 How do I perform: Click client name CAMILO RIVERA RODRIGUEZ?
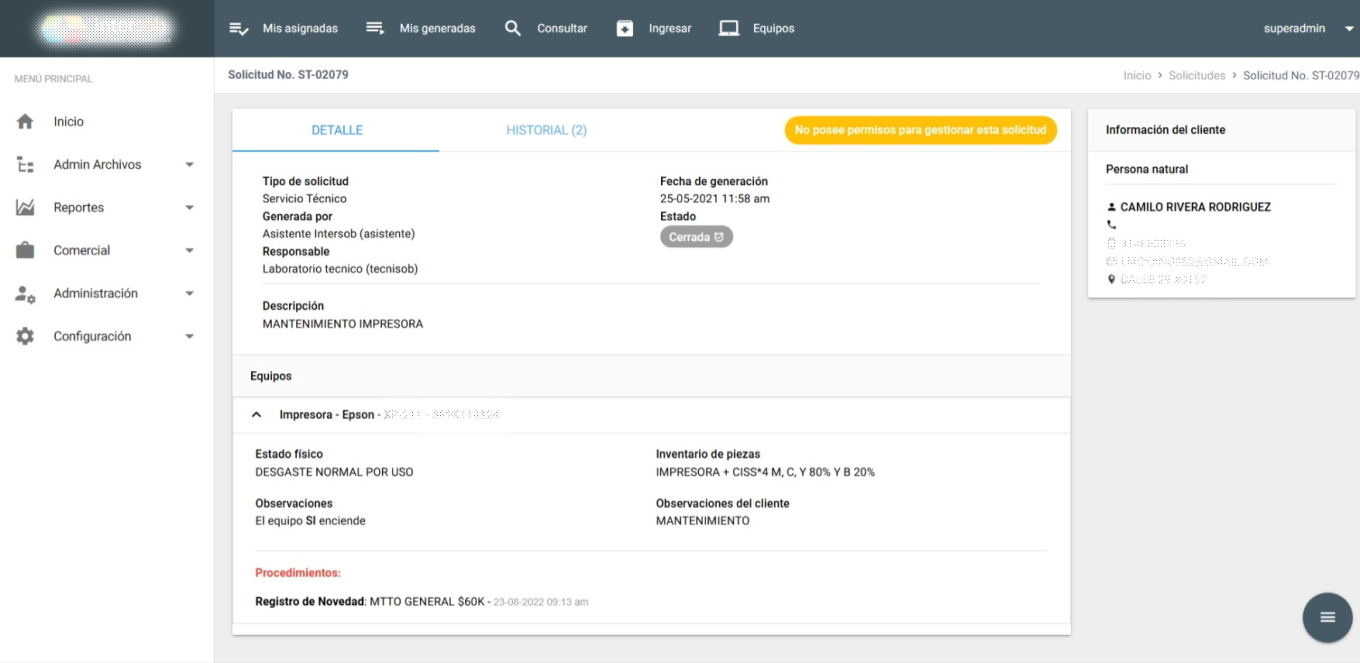pos(1195,207)
